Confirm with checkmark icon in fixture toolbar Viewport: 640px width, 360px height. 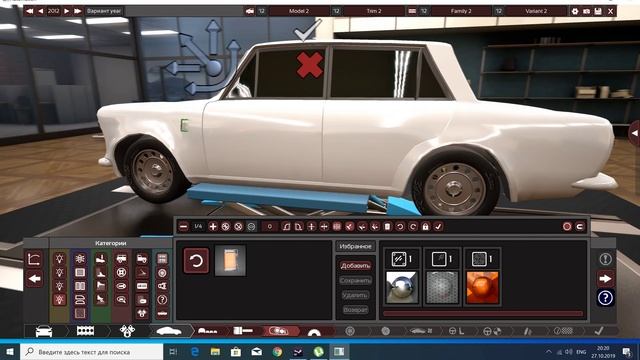point(438,227)
